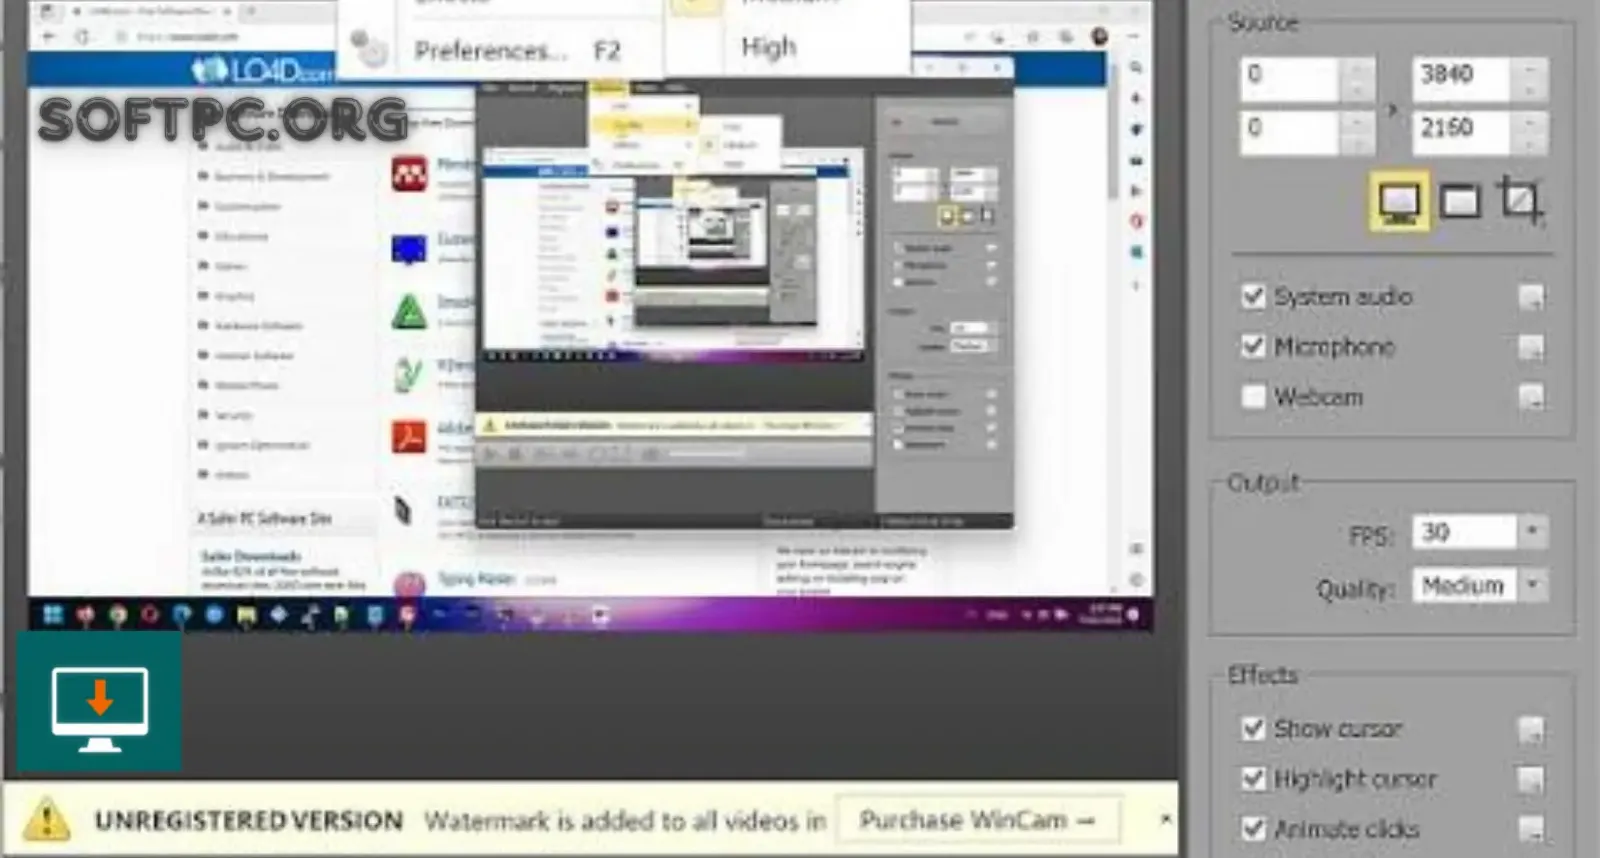Click Windows Start button in preview taskbar
Screen dimensions: 1600x858
[53, 615]
